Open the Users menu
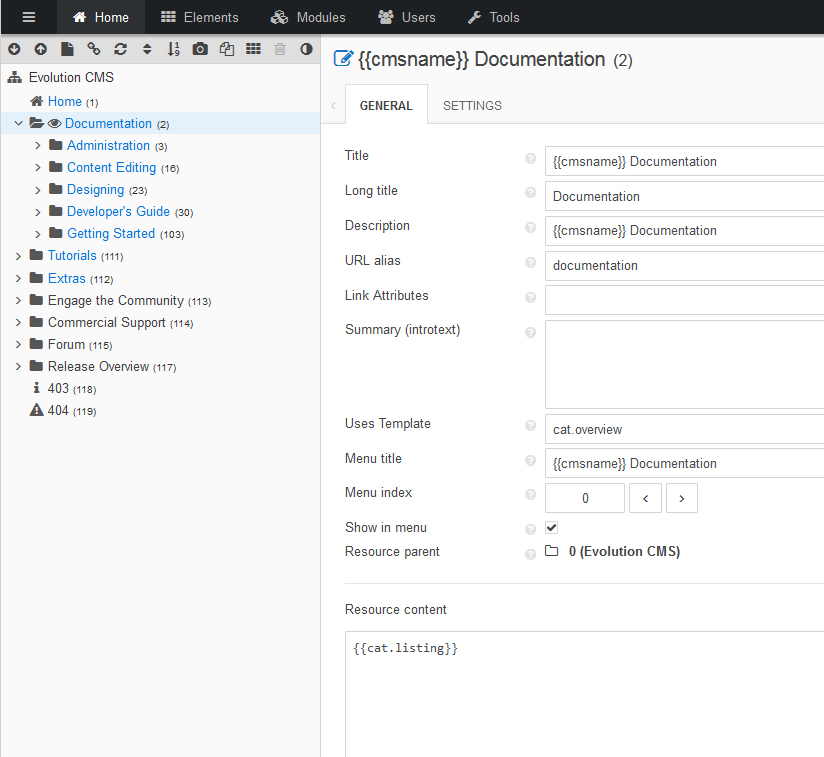The width and height of the screenshot is (824, 757). pyautogui.click(x=407, y=17)
